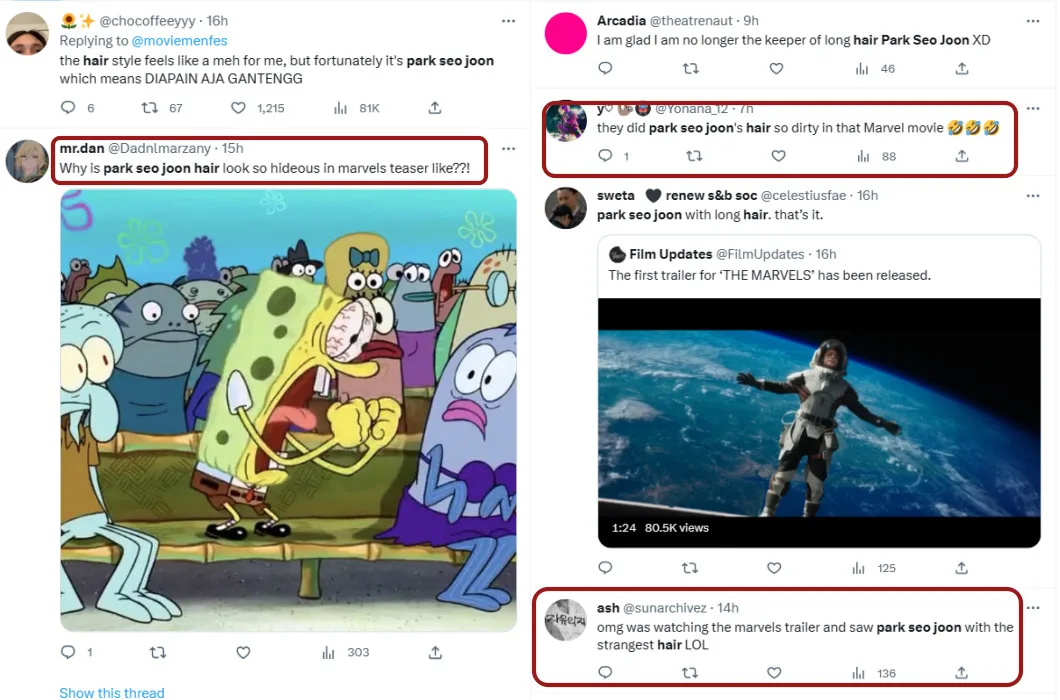The image size is (1060, 700).
Task: Share Arcadia's tweet
Action: 961,69
